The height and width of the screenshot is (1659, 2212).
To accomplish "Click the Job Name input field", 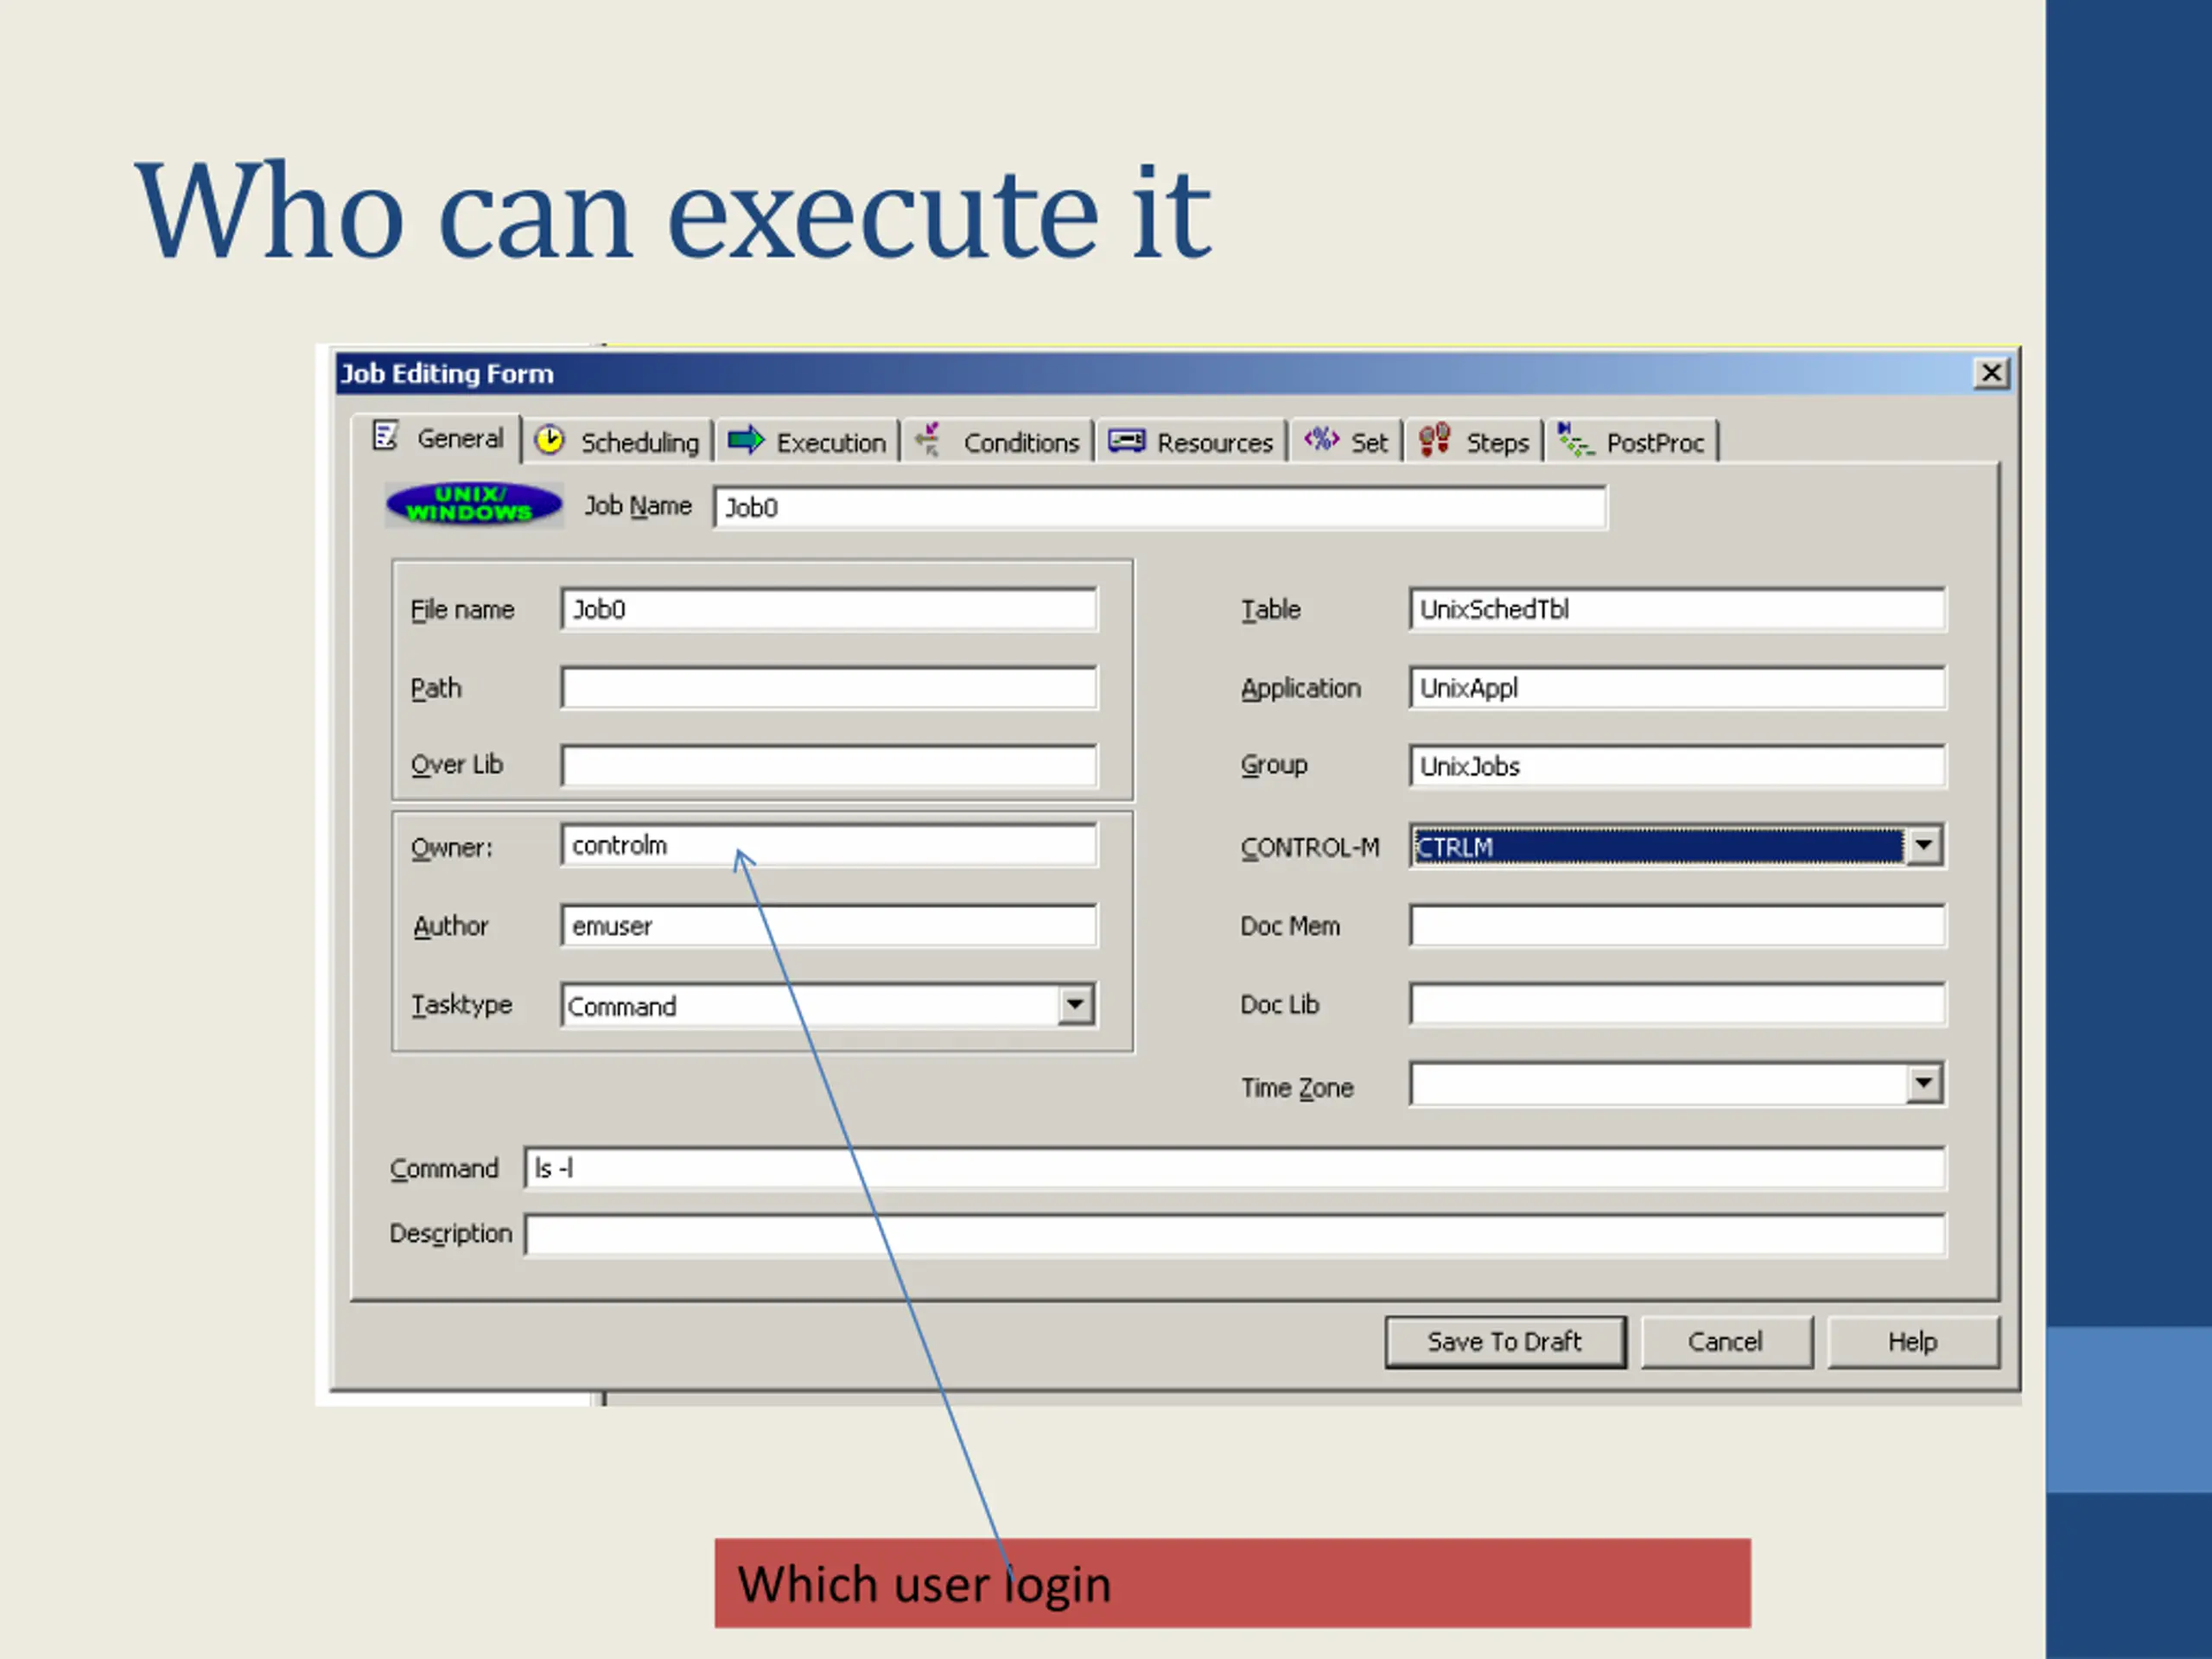I will pos(1160,508).
